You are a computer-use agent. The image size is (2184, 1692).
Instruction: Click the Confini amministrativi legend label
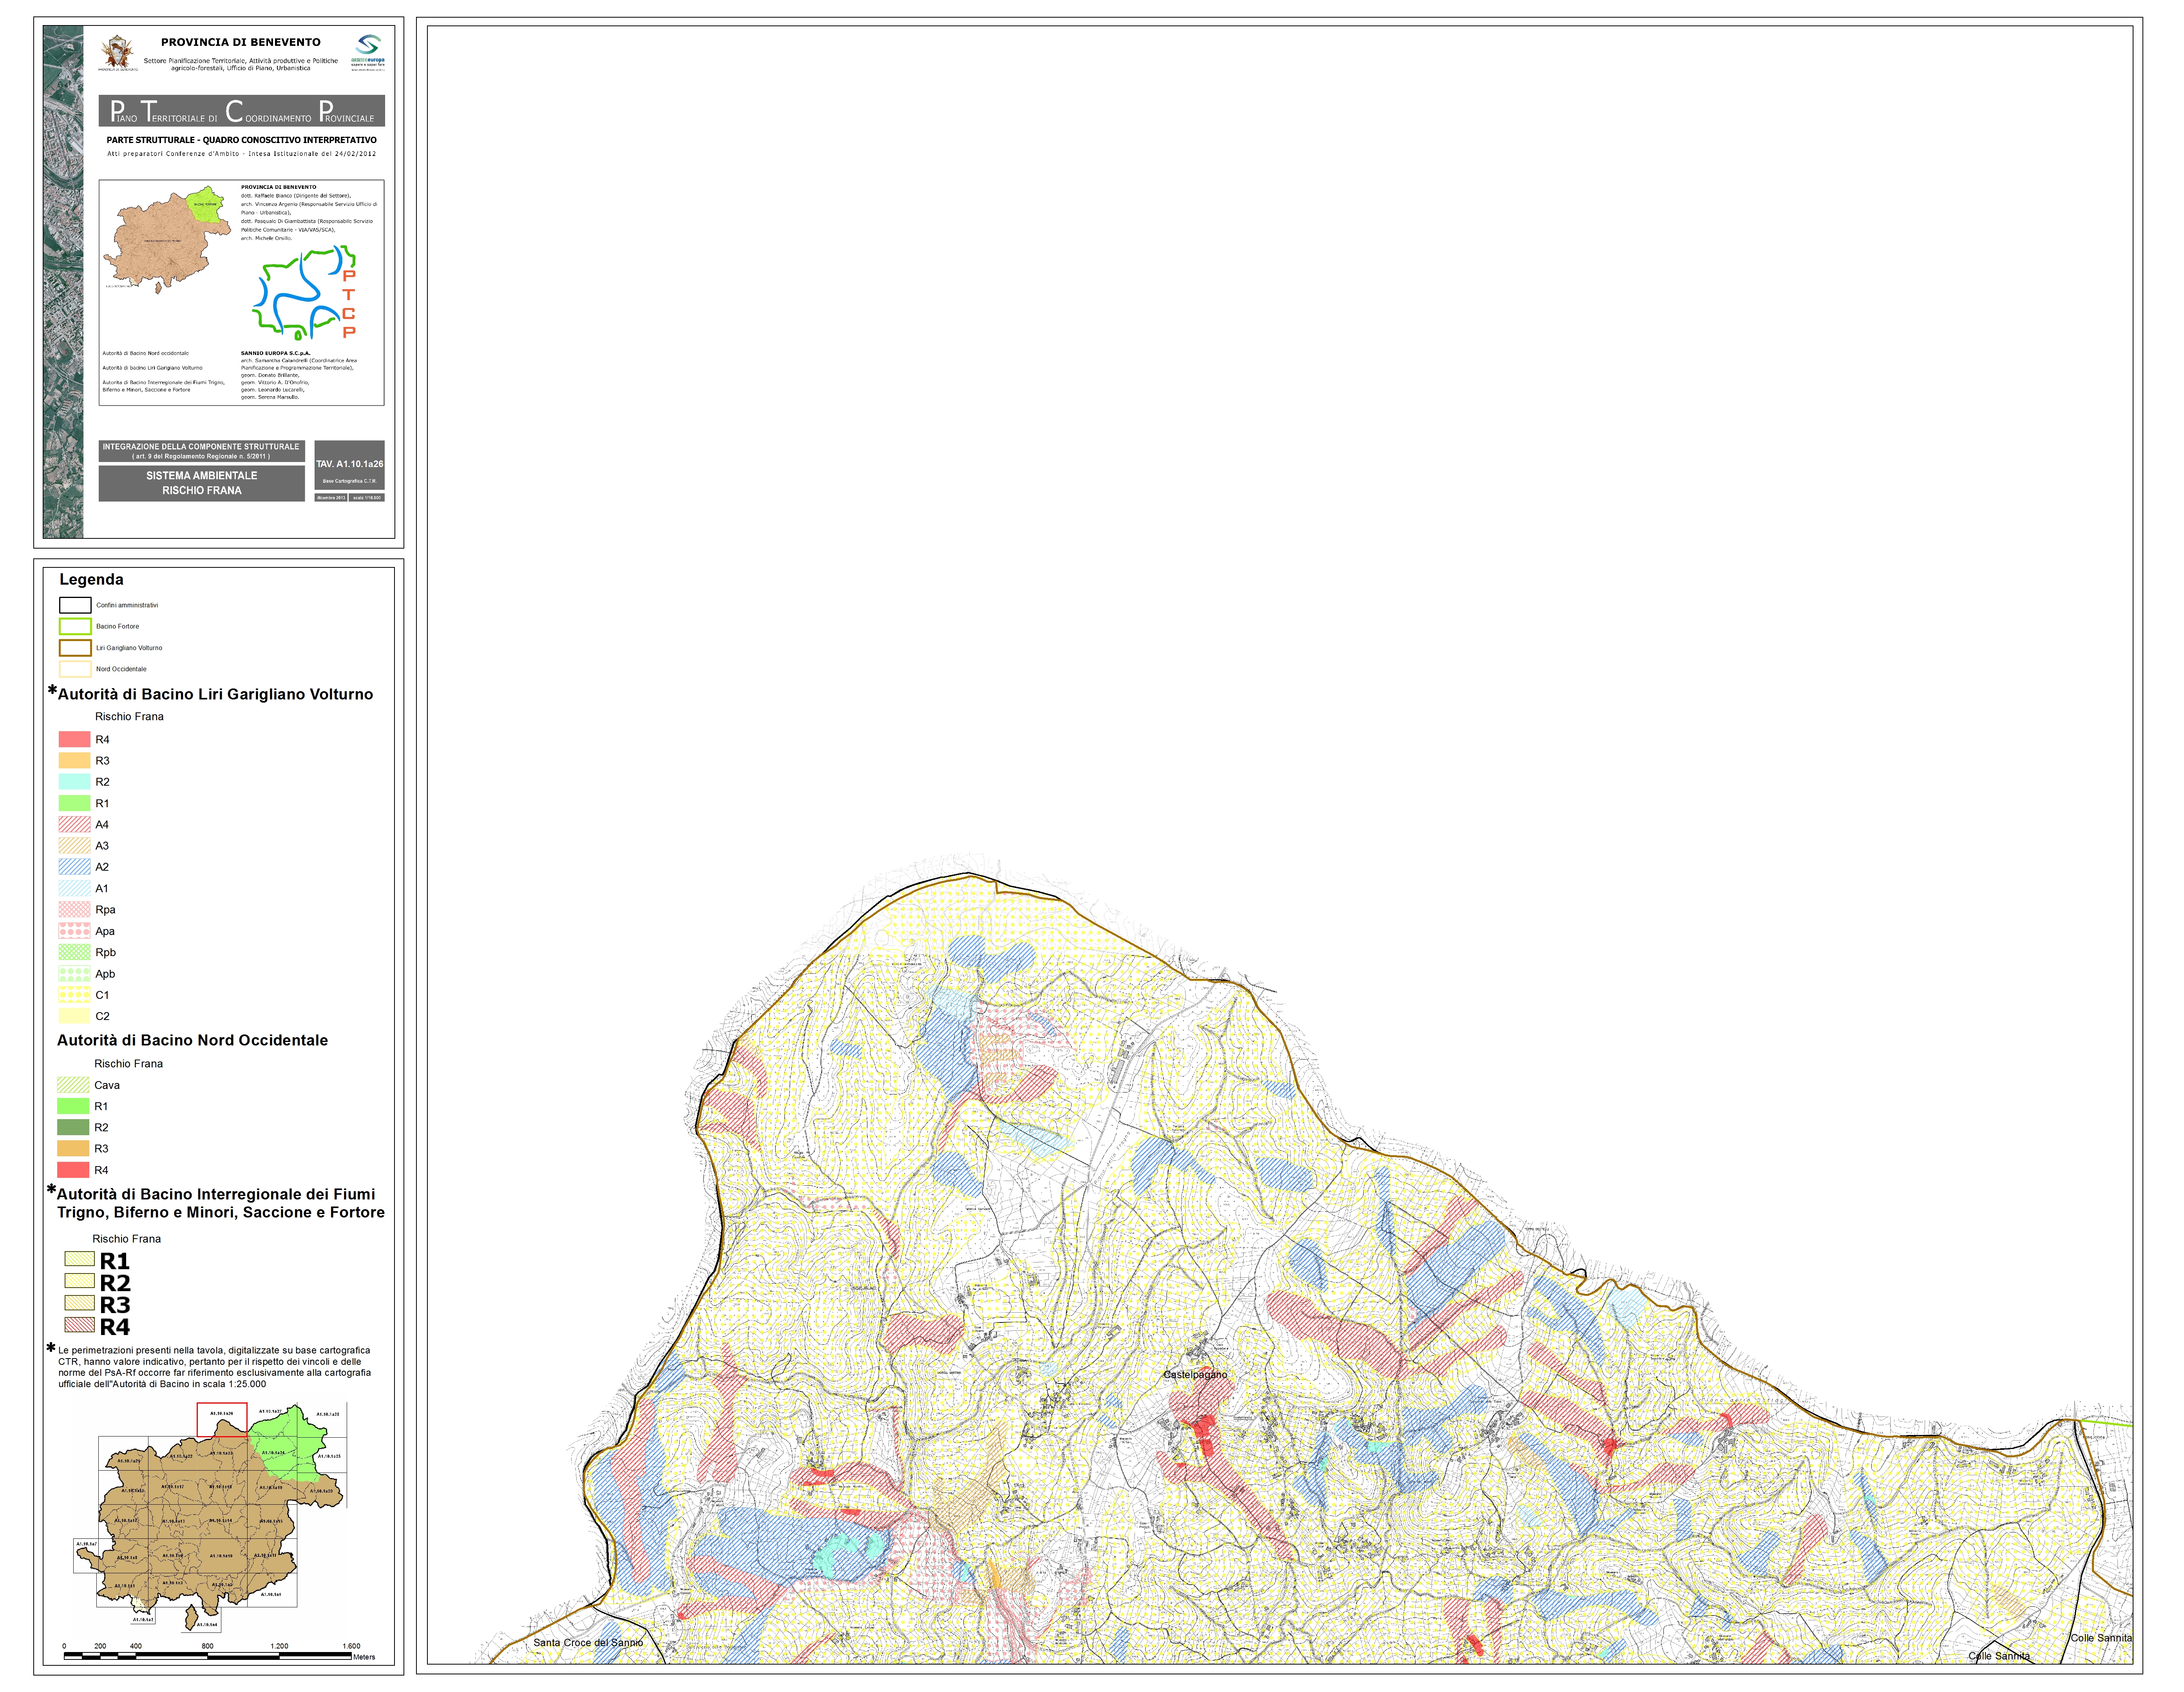(x=127, y=605)
